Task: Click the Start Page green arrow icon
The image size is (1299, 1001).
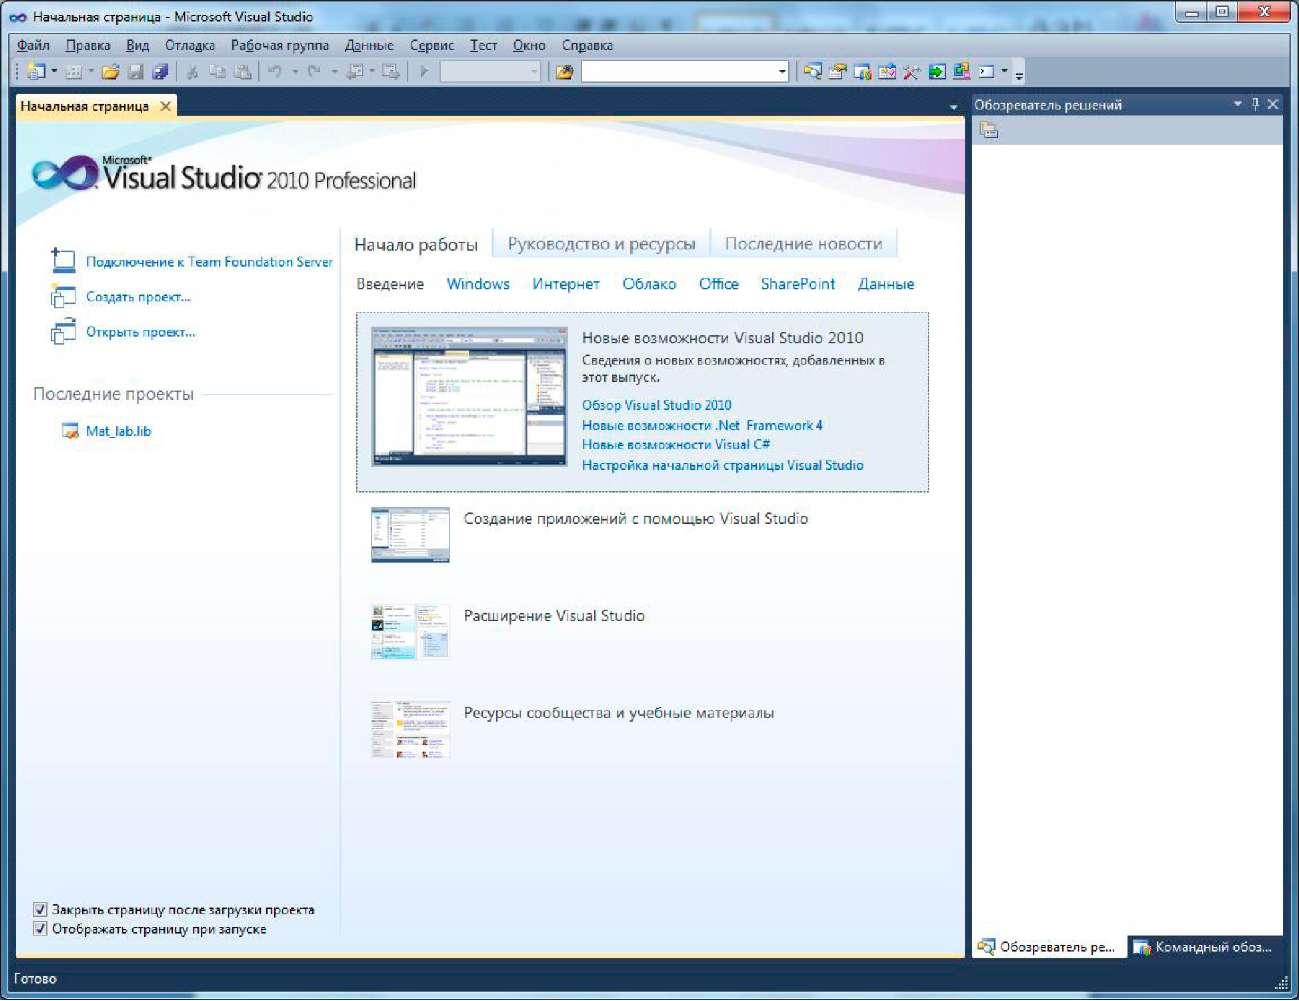Action: point(937,71)
